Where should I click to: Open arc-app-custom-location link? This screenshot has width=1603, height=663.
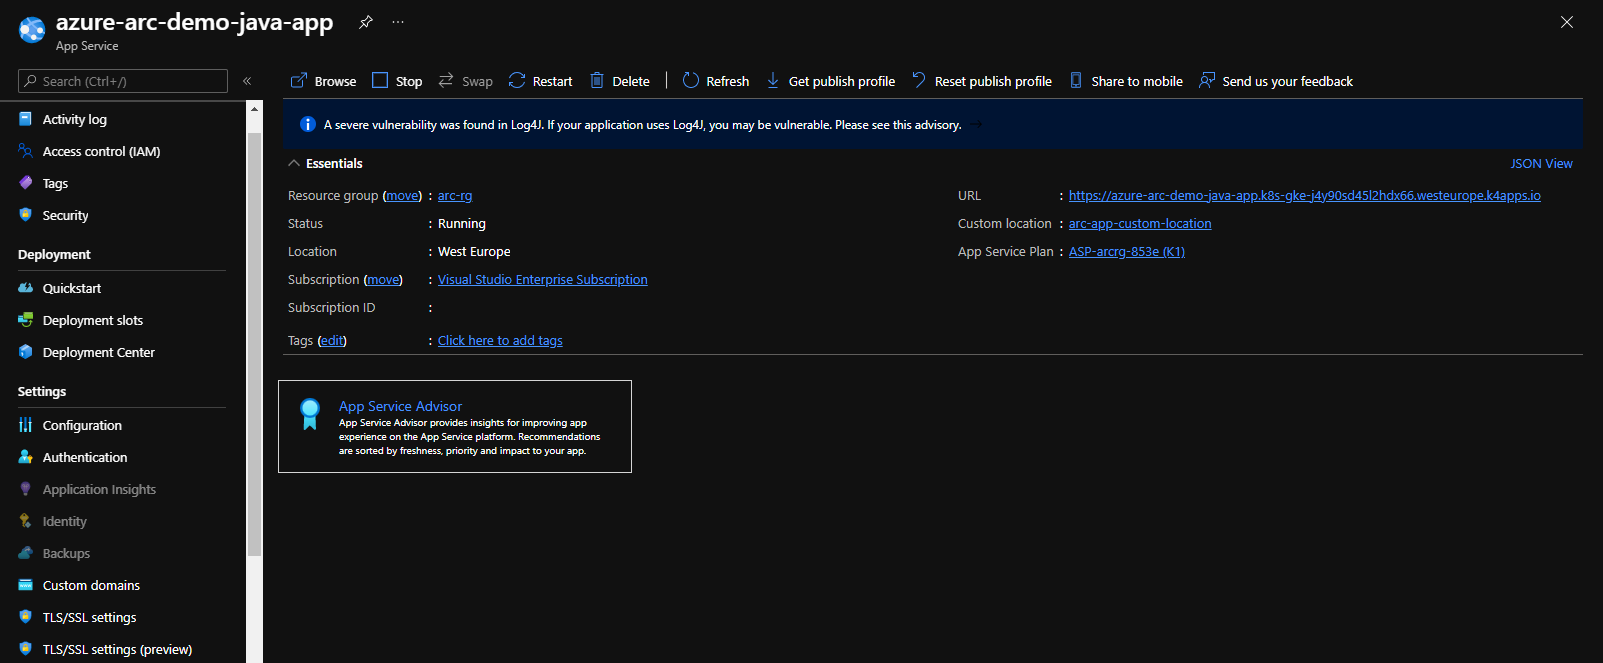point(1140,224)
